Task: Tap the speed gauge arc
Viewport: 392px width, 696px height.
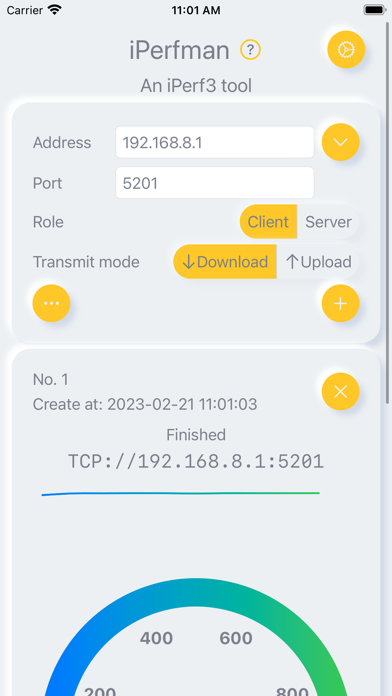Action: tap(196, 593)
